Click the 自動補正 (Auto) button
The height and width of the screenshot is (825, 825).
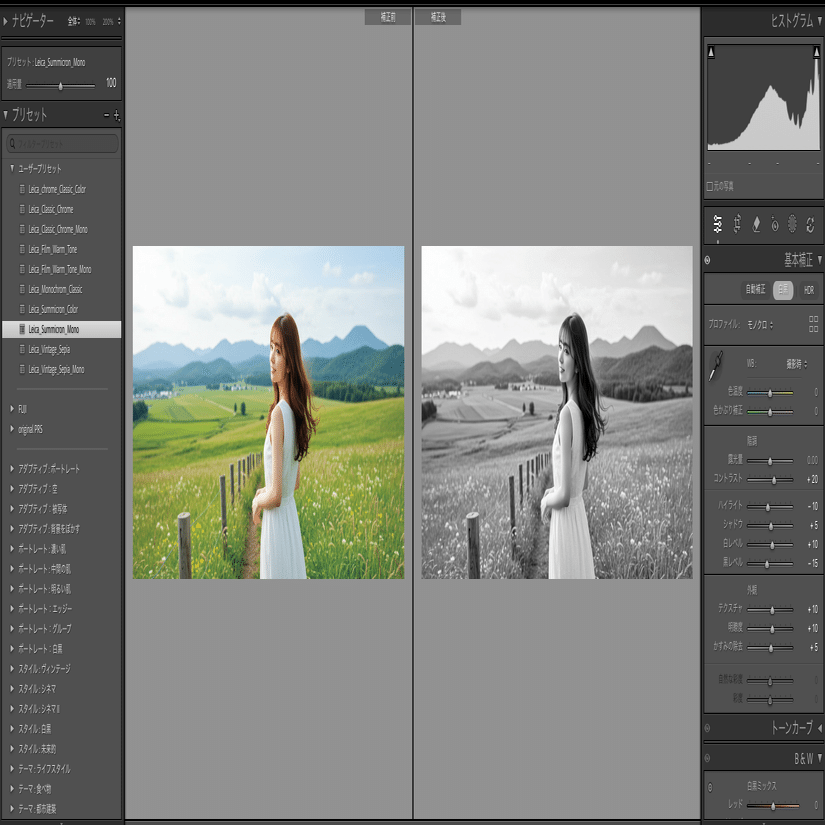click(x=755, y=289)
